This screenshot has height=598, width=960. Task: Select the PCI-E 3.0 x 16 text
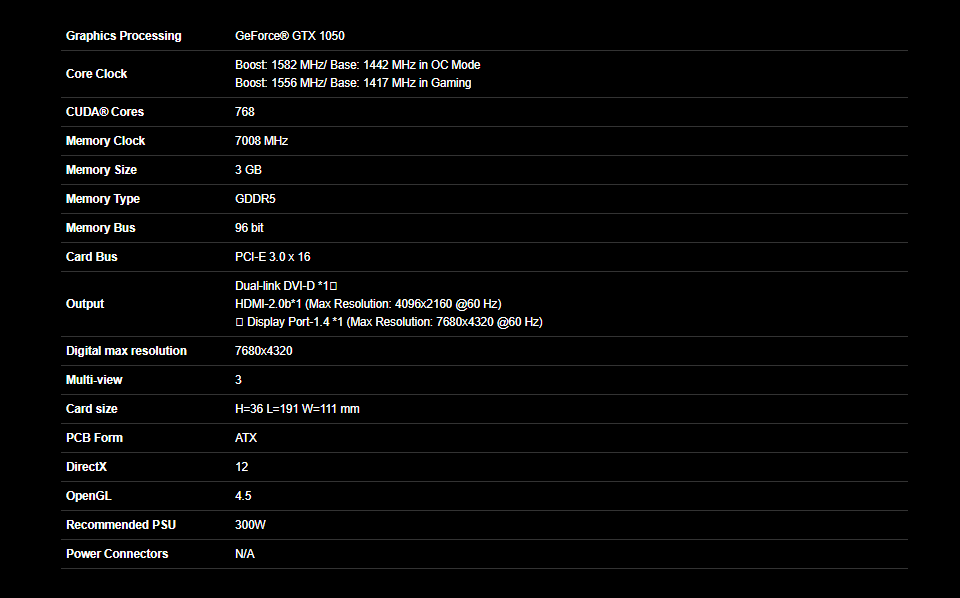272,257
